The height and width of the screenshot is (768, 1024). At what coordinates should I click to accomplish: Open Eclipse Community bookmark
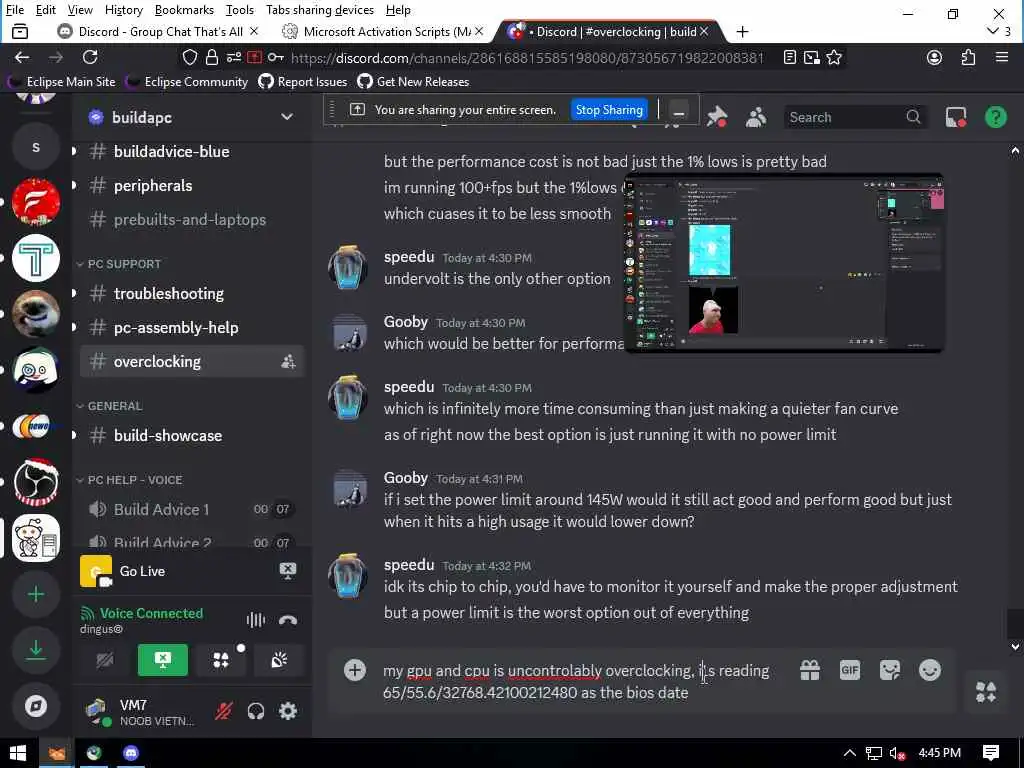pos(187,82)
